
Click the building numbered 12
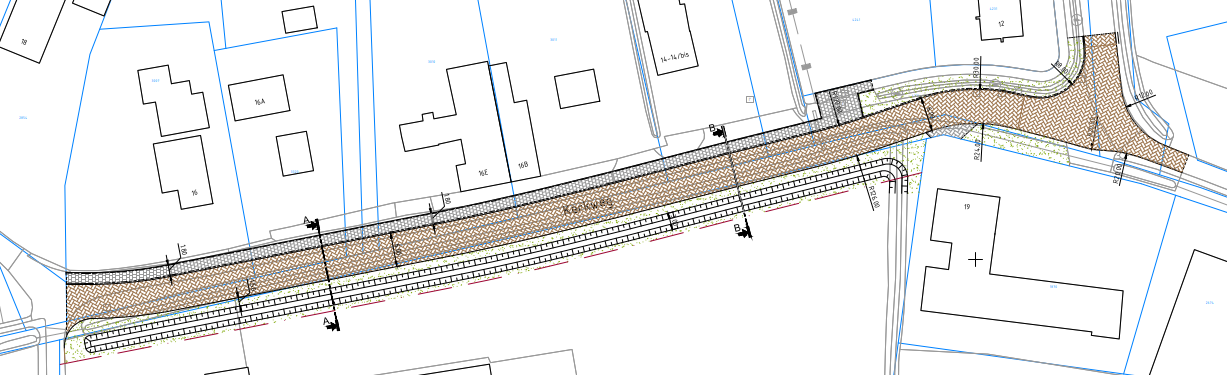click(1001, 19)
